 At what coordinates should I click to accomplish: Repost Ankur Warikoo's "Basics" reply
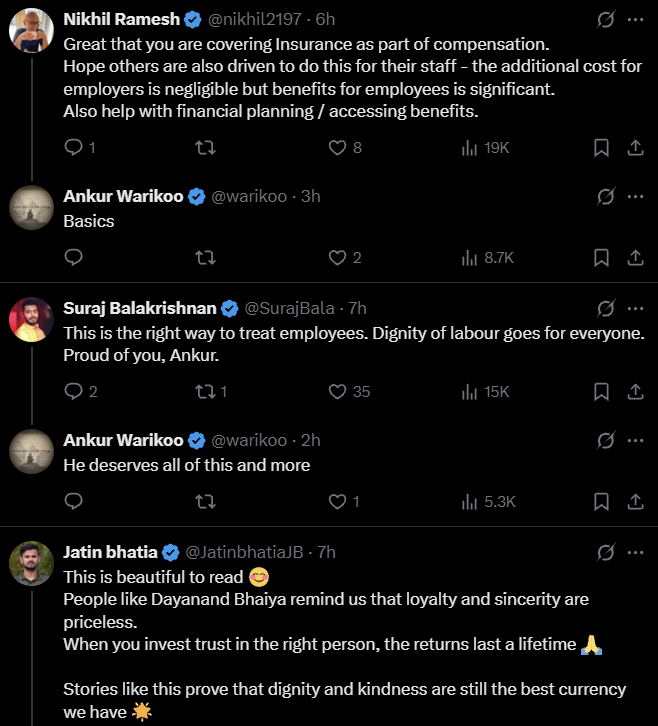point(205,258)
